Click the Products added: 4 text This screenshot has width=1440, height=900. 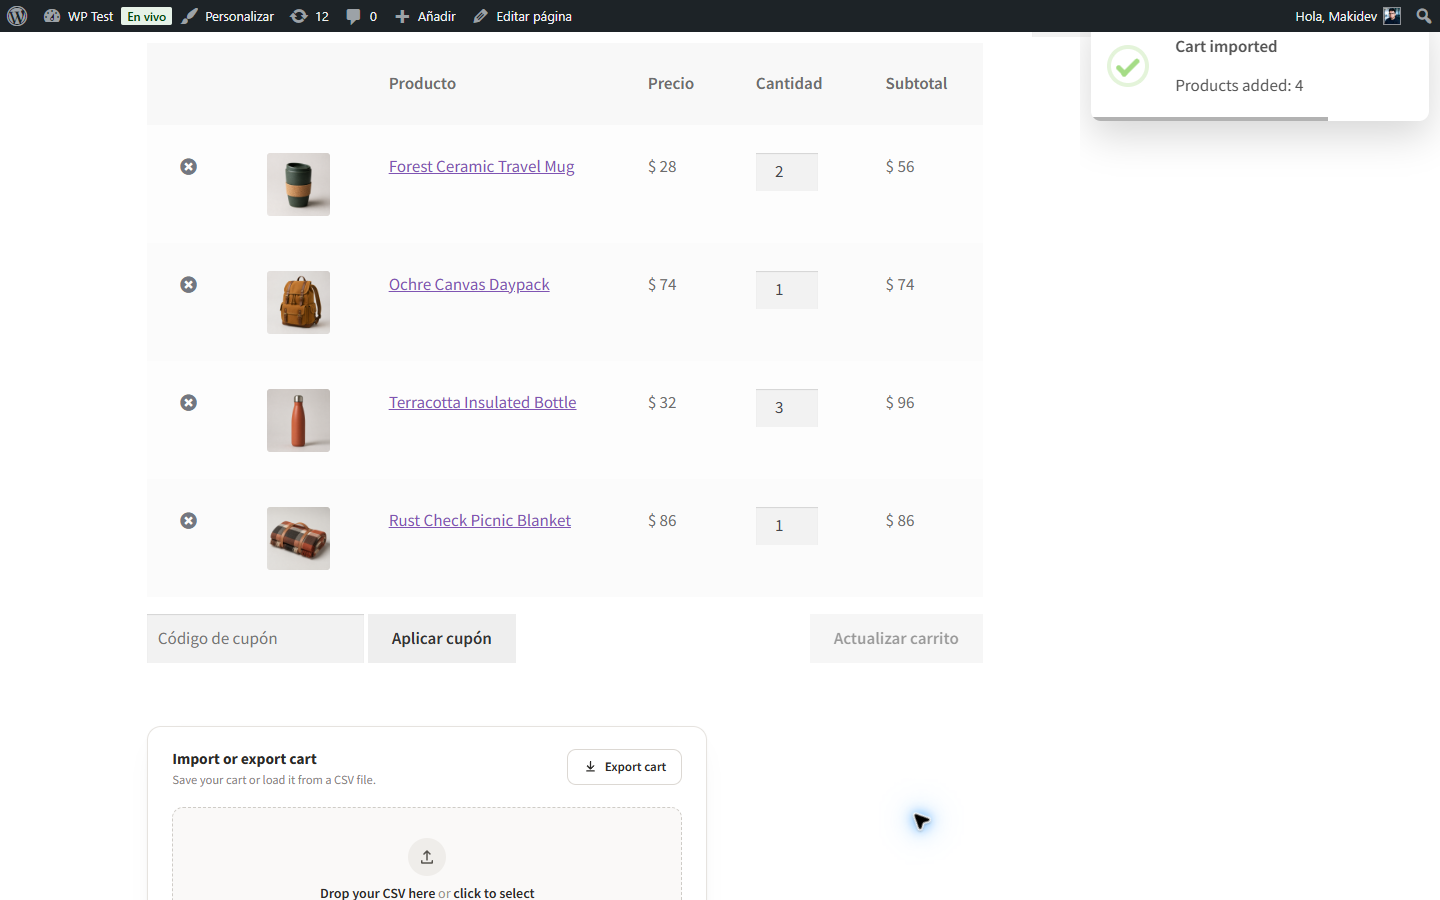[1239, 86]
